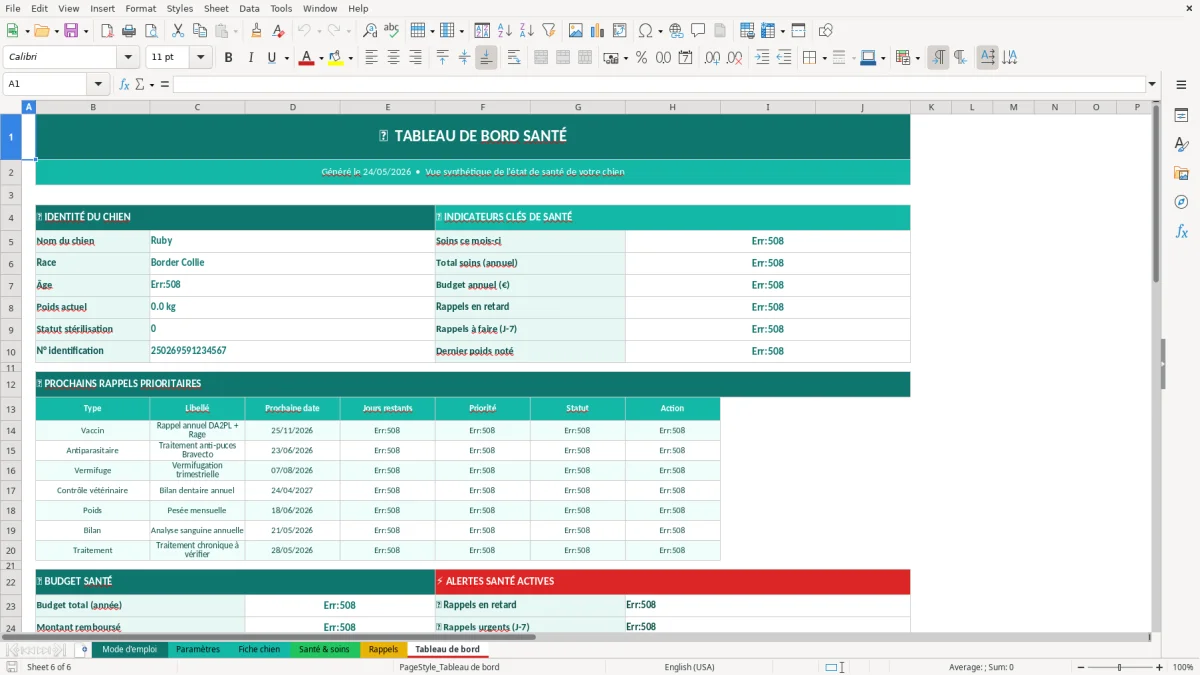Click into the formula input line
Viewport: 1200px width, 675px height.
658,84
